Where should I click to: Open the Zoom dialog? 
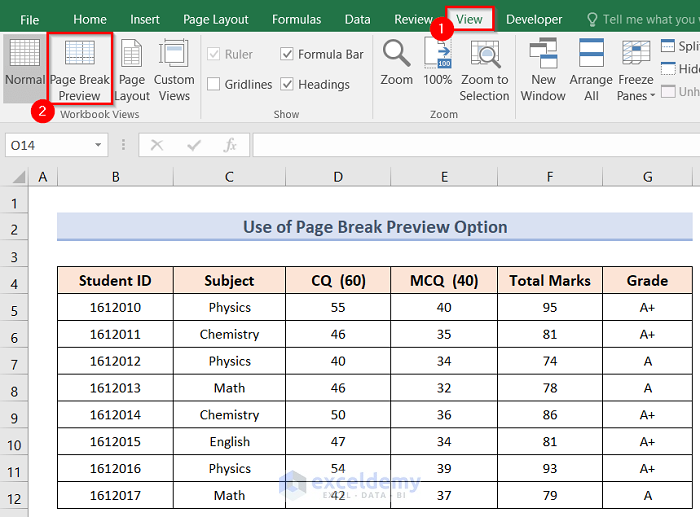(396, 63)
